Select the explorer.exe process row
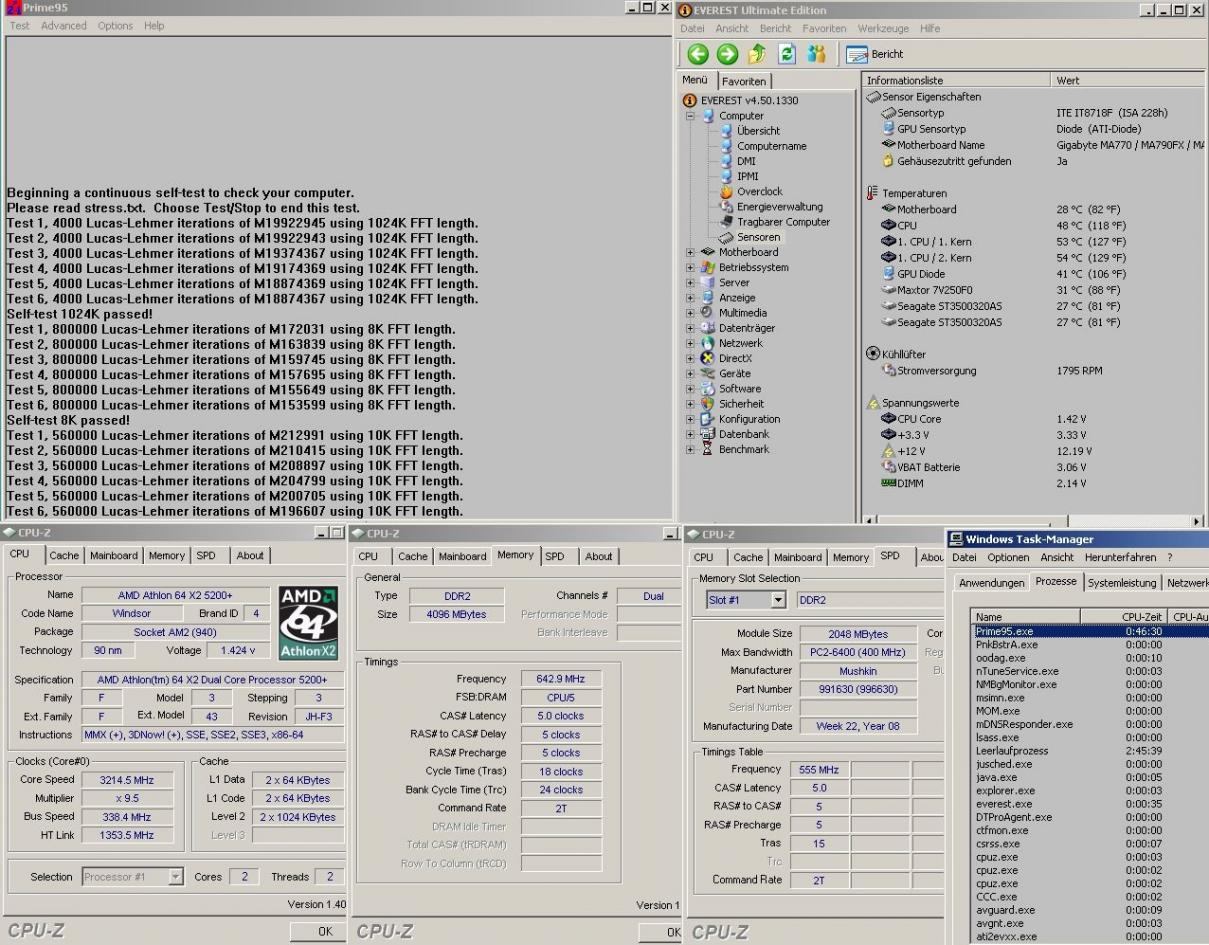Viewport: 1209px width, 945px height. pos(1090,790)
